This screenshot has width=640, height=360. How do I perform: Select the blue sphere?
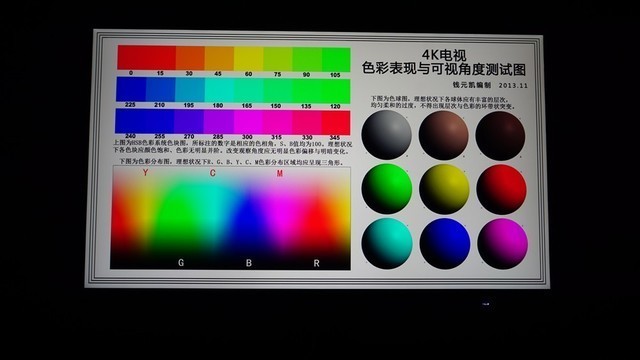445,244
